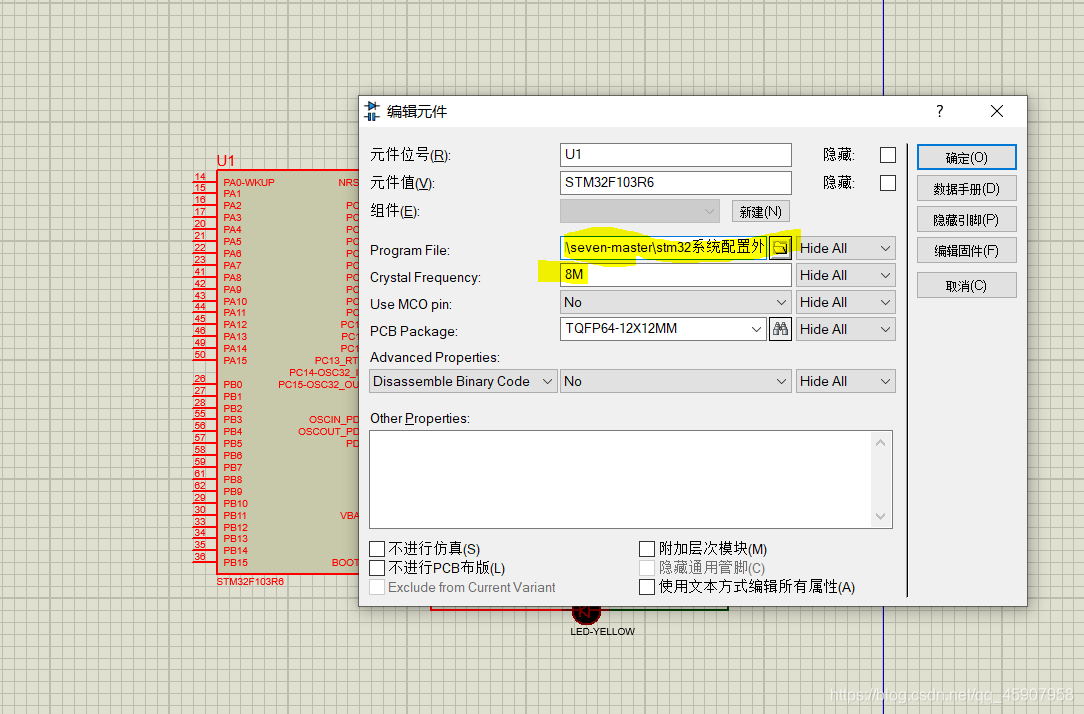This screenshot has height=714, width=1084.
Task: Click the 元件值 field containing STM32F103R6
Action: tap(675, 183)
